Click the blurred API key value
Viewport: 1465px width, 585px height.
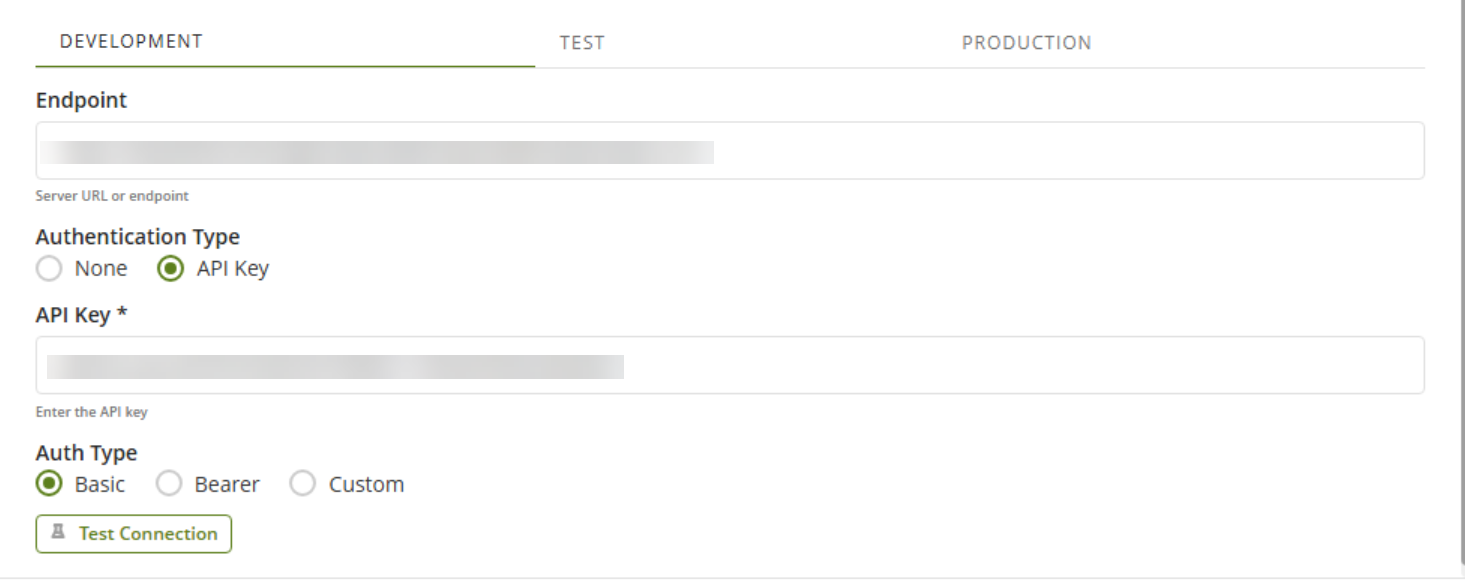[335, 366]
